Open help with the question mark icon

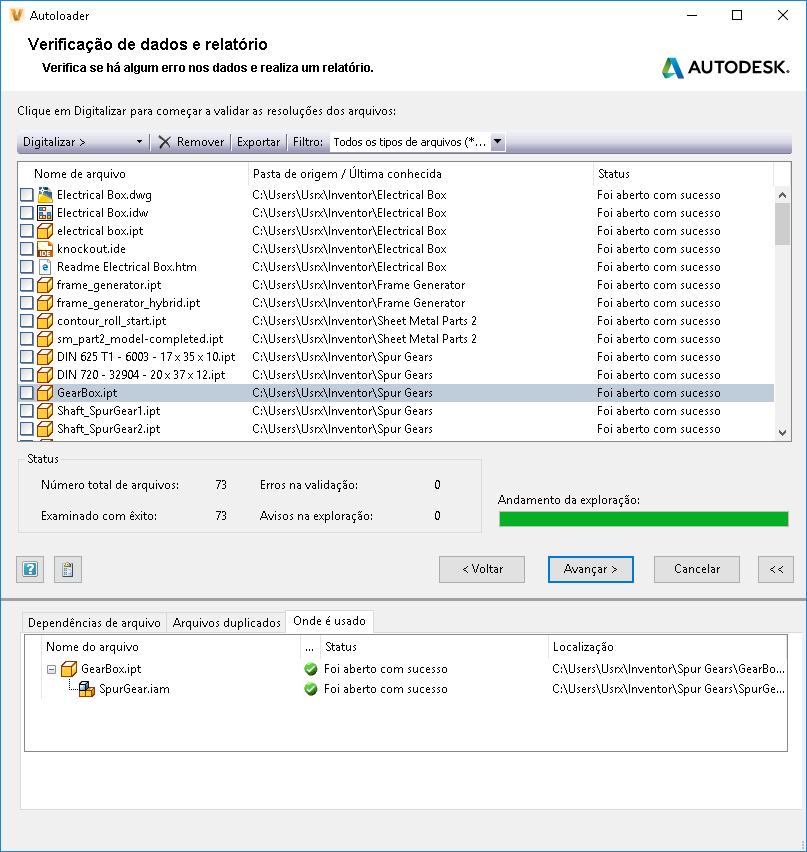click(30, 569)
